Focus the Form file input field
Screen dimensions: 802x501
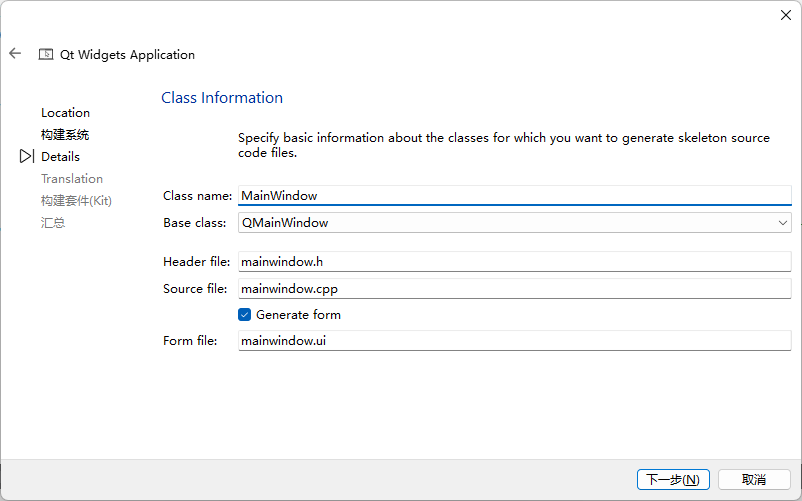(x=515, y=340)
